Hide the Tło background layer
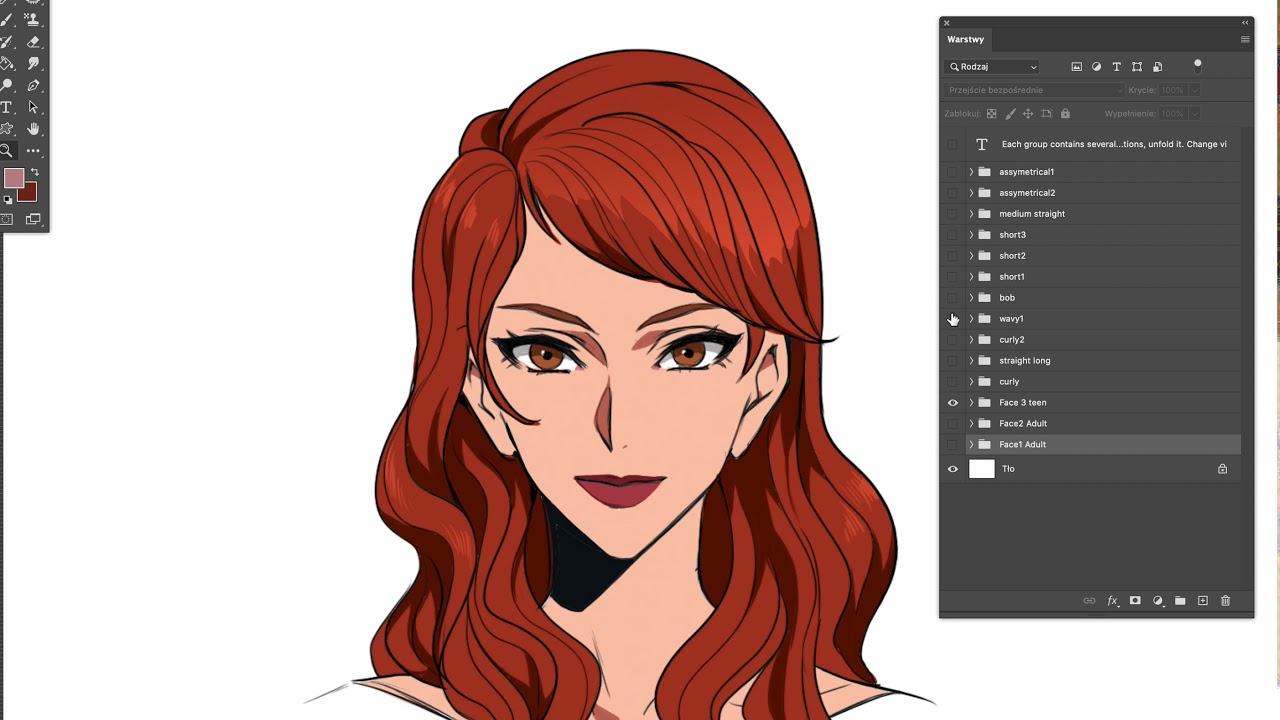The image size is (1280, 720). pos(952,469)
